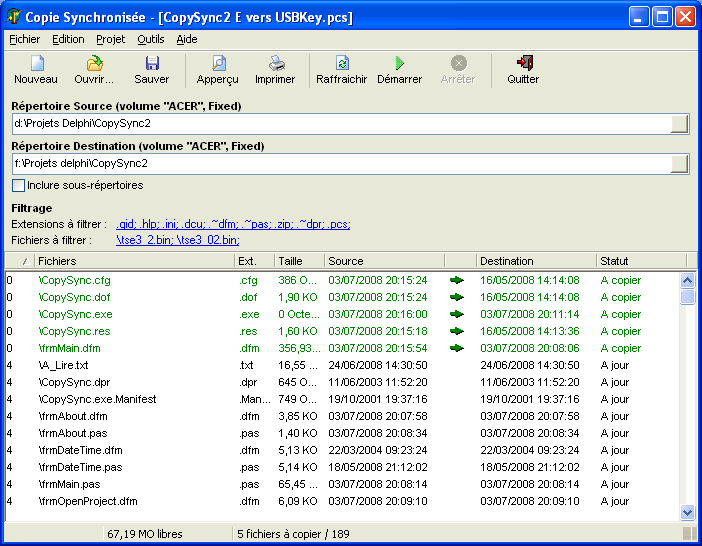Click the extensions filter link
The image size is (702, 546).
tap(233, 224)
